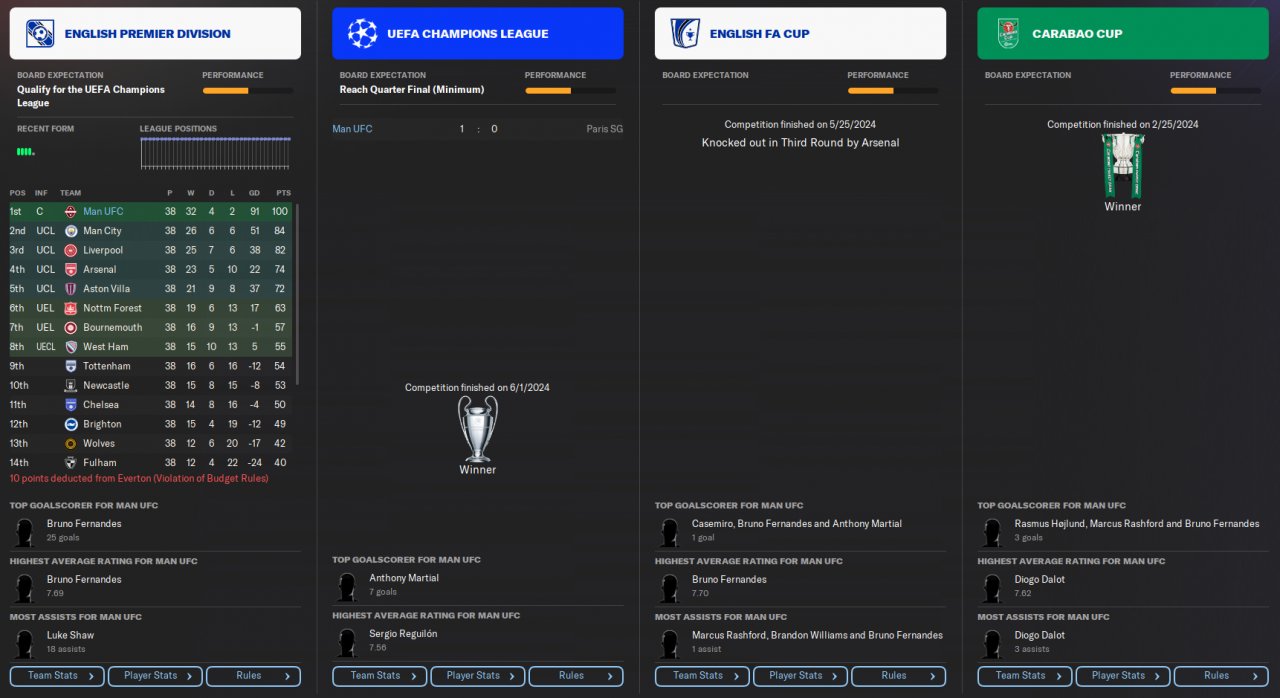Screen dimensions: 1280x698
Task: Click the Carabao Cup winner trophy image
Action: point(1122,166)
